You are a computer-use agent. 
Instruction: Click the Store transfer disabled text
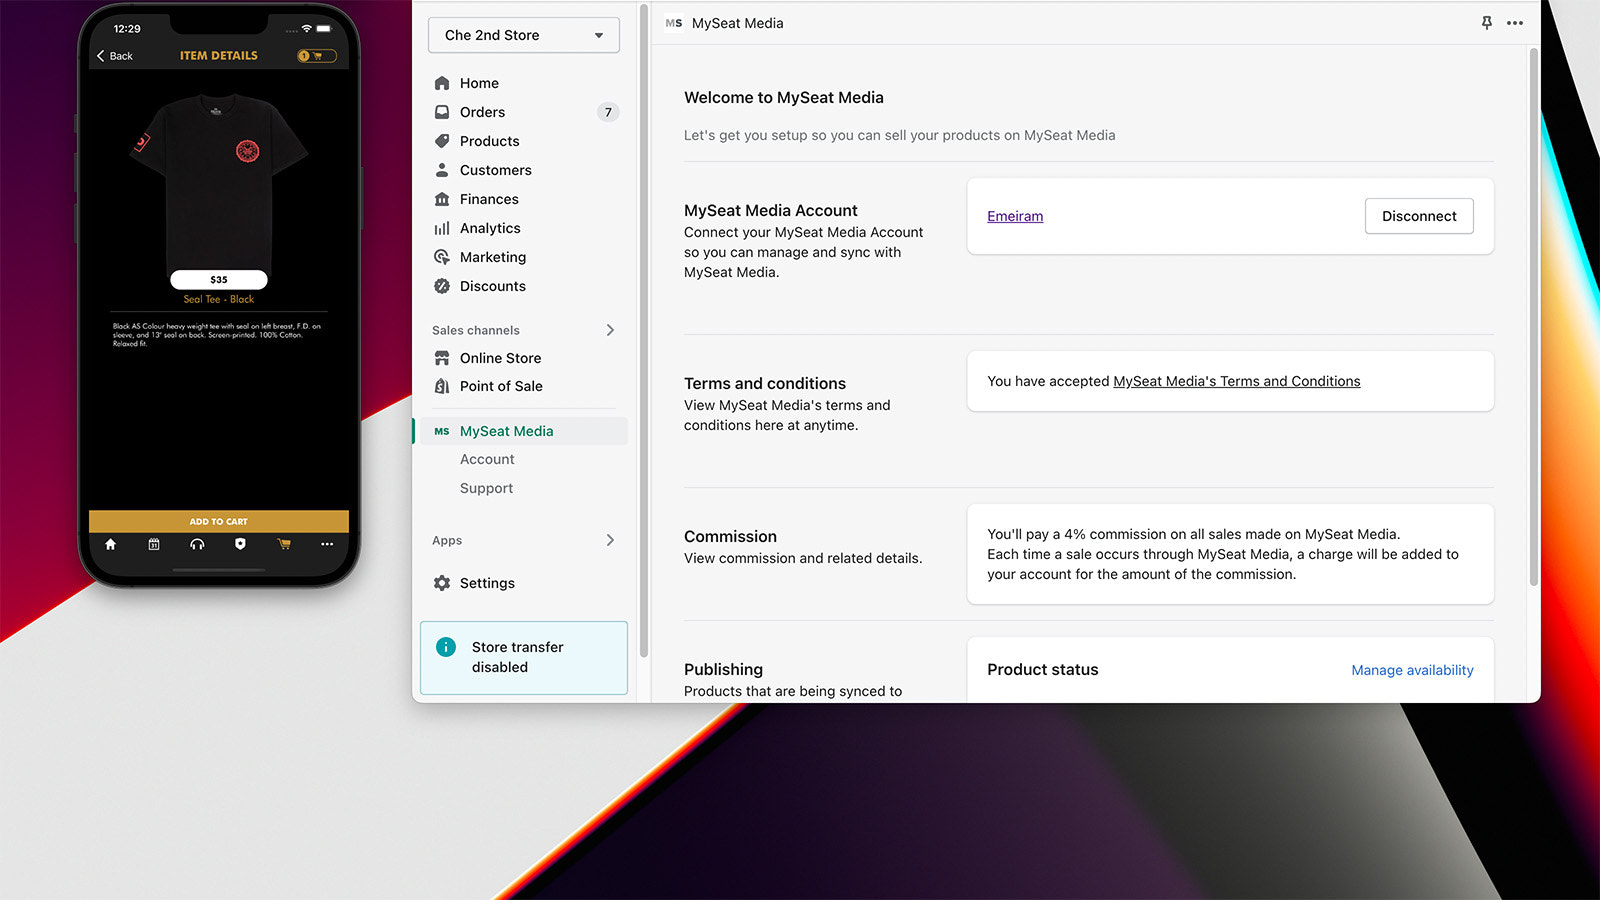pyautogui.click(x=518, y=657)
